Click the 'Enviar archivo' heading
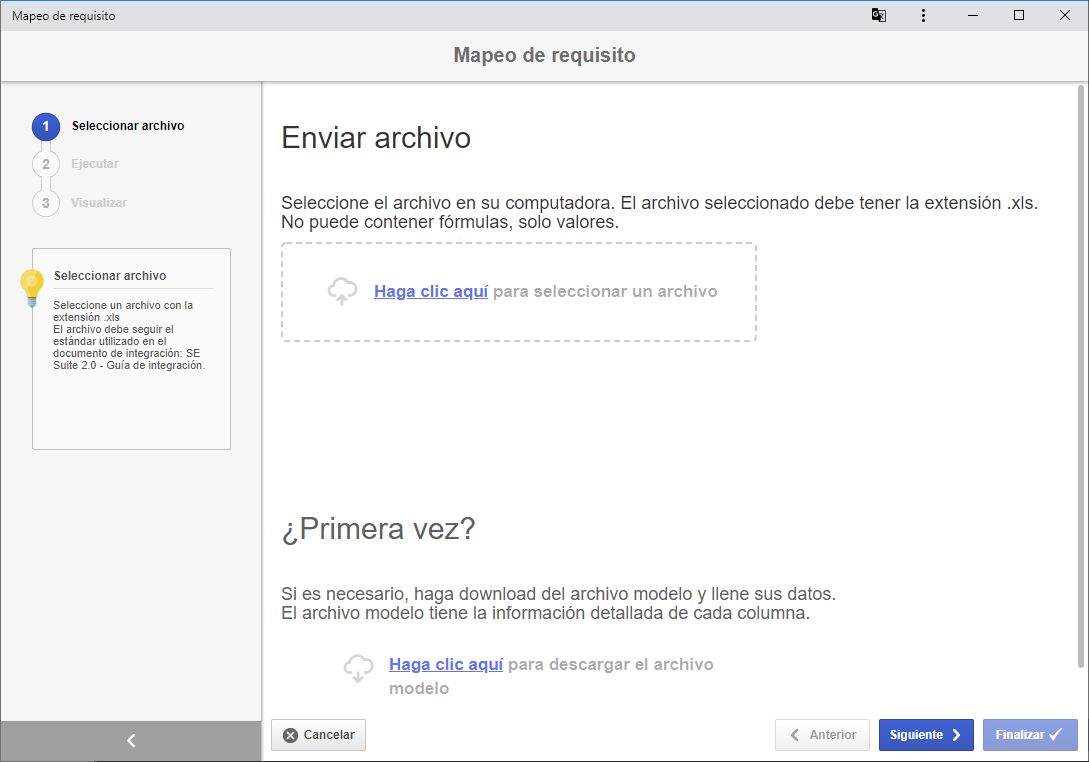 (x=376, y=138)
